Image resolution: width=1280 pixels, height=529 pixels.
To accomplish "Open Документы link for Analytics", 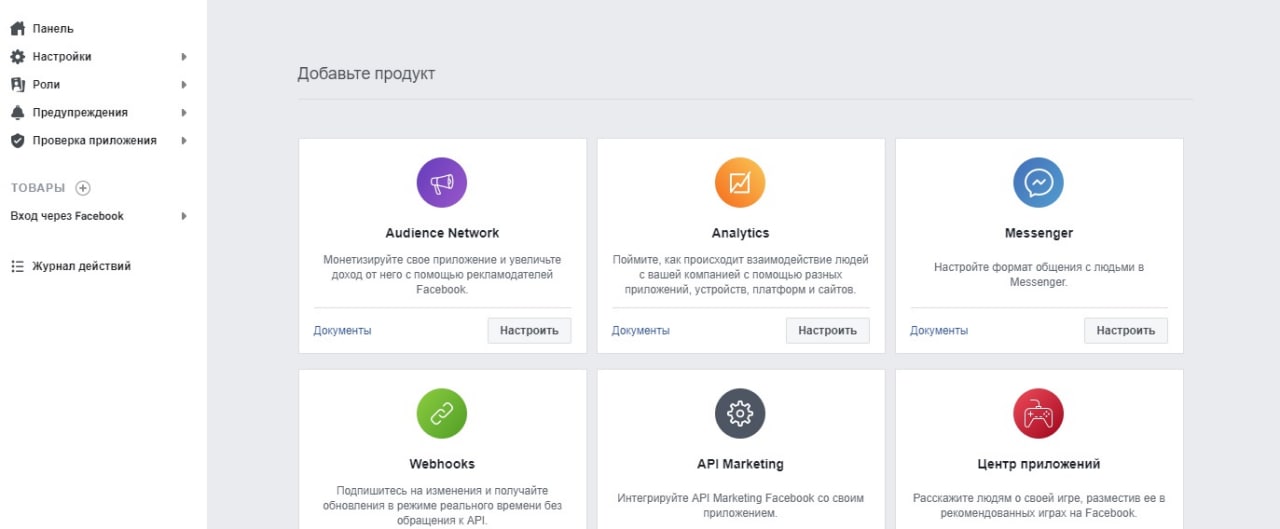I will coord(641,331).
